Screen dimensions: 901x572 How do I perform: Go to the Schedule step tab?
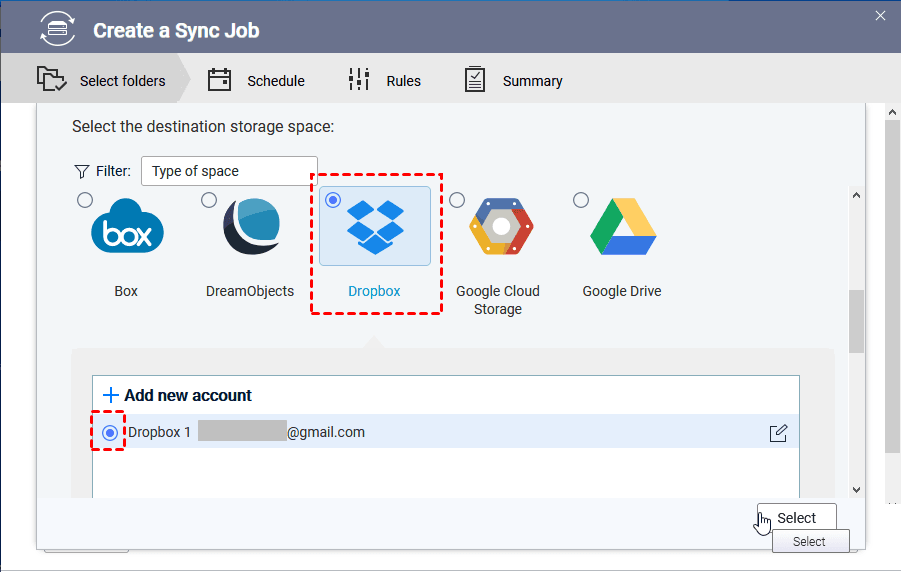point(256,81)
